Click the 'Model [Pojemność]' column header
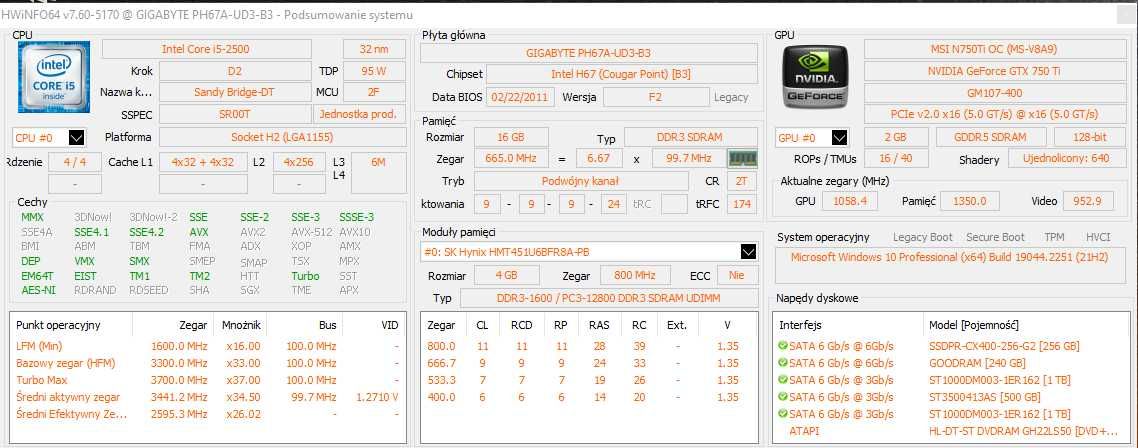1138x448 pixels. tap(973, 325)
